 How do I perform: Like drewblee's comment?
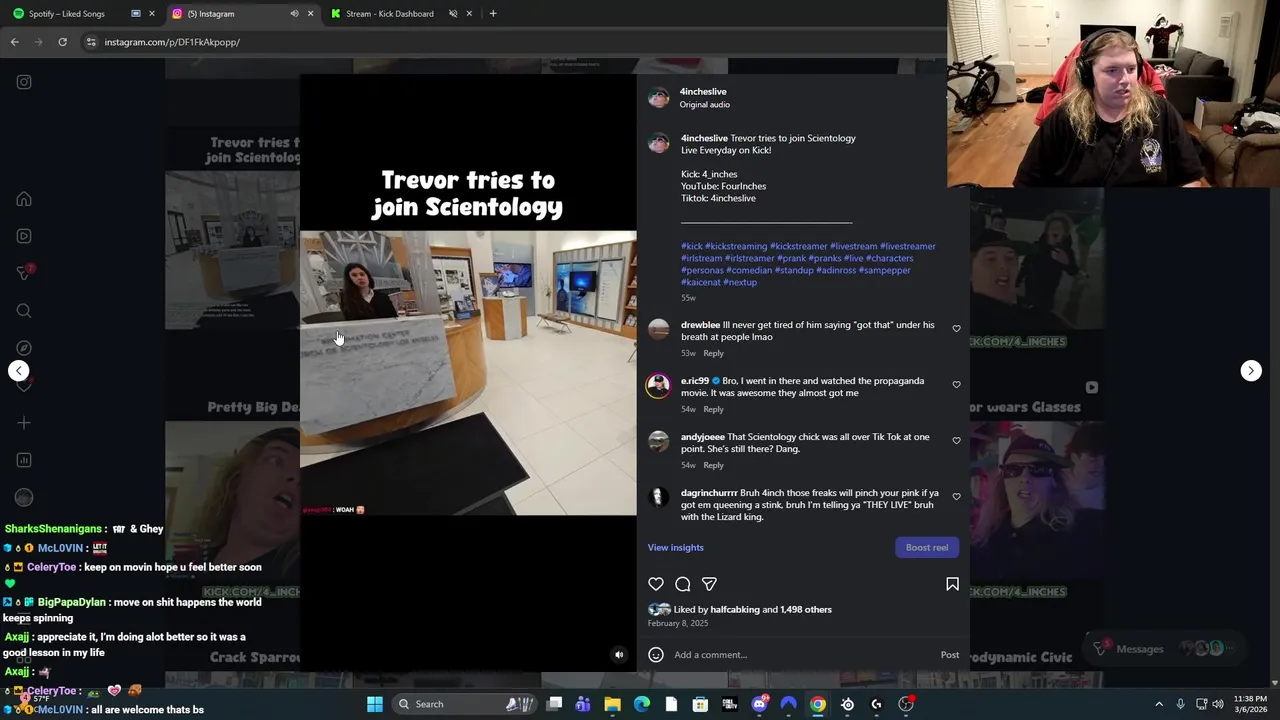956,329
